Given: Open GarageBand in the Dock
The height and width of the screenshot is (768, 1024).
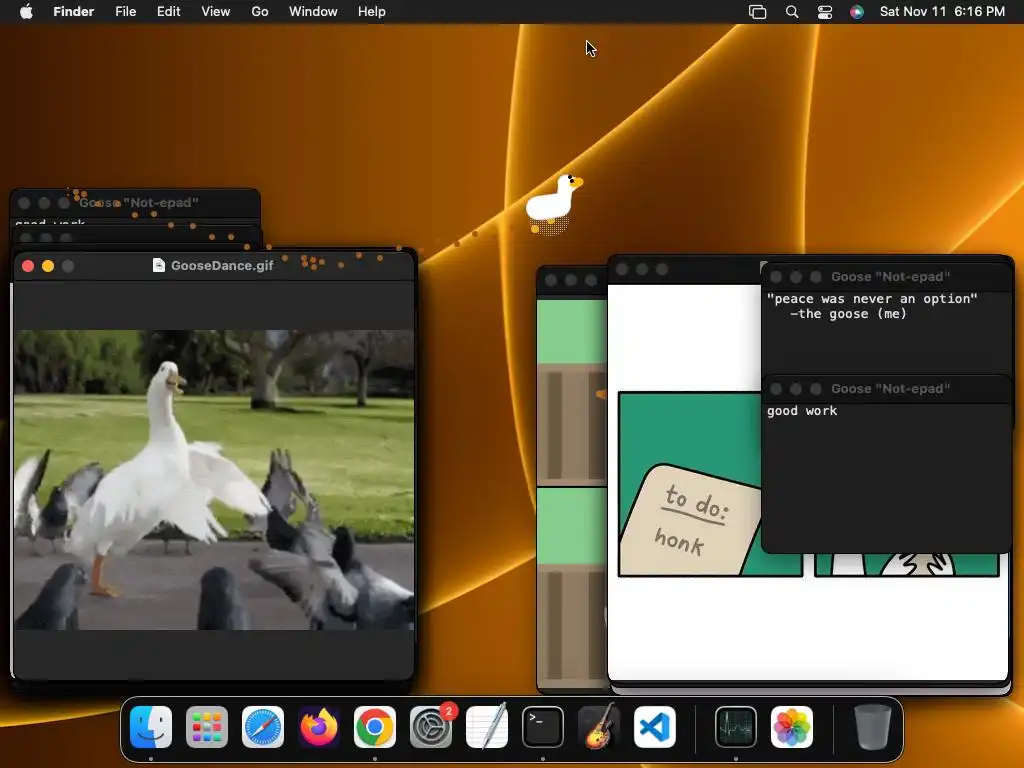Looking at the screenshot, I should pyautogui.click(x=599, y=727).
